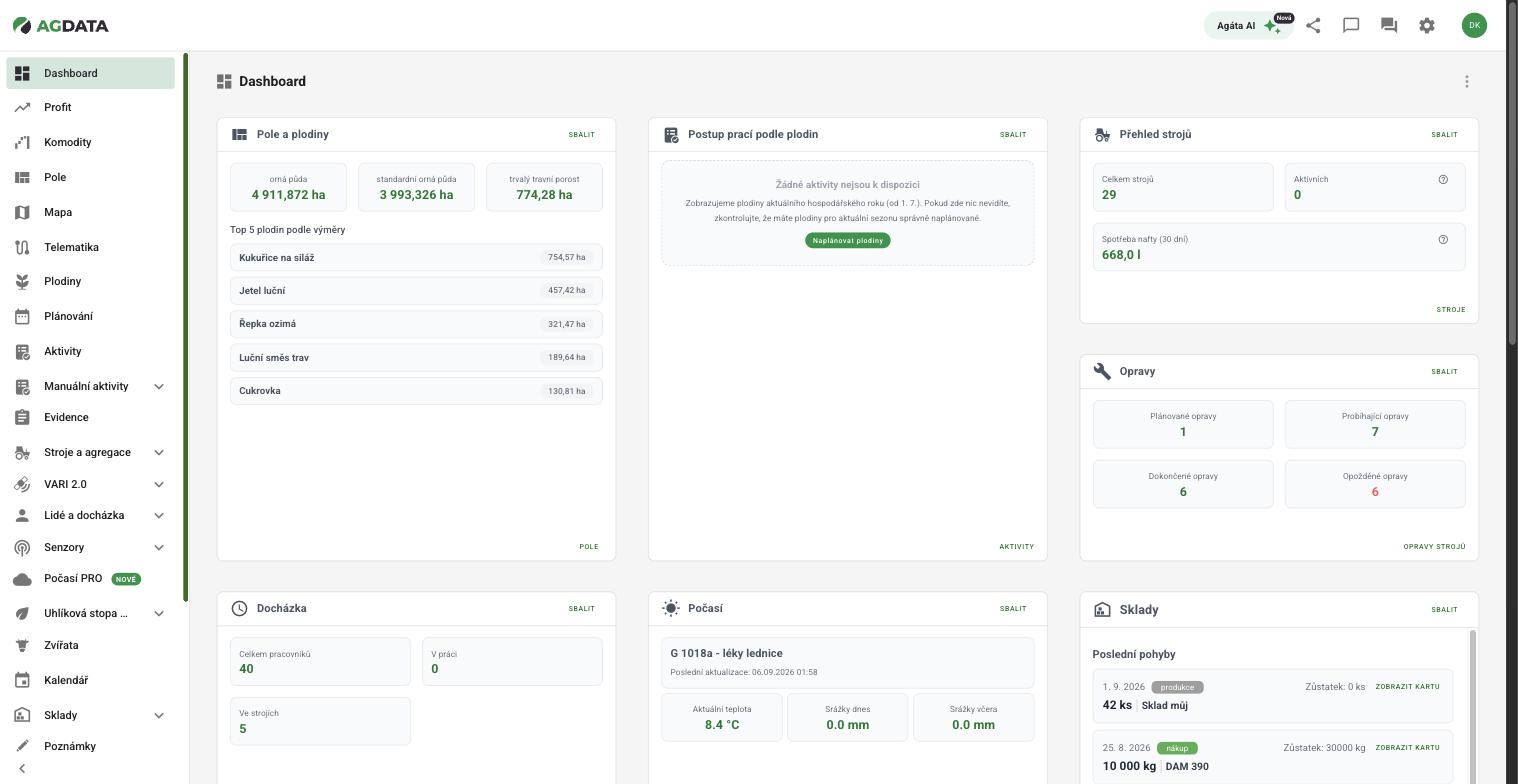Navigate to Plodiny
This screenshot has height=784, width=1518.
(91, 281)
